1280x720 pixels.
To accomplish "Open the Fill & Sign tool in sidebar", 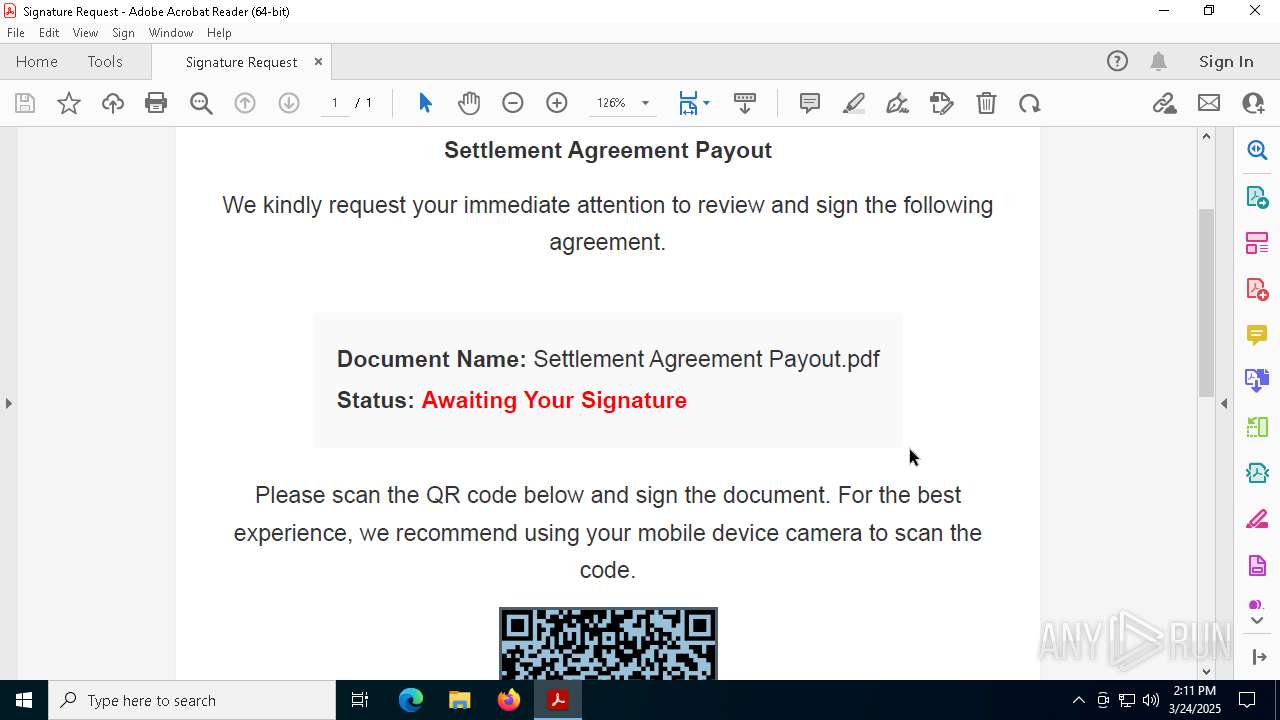I will pyautogui.click(x=1257, y=520).
